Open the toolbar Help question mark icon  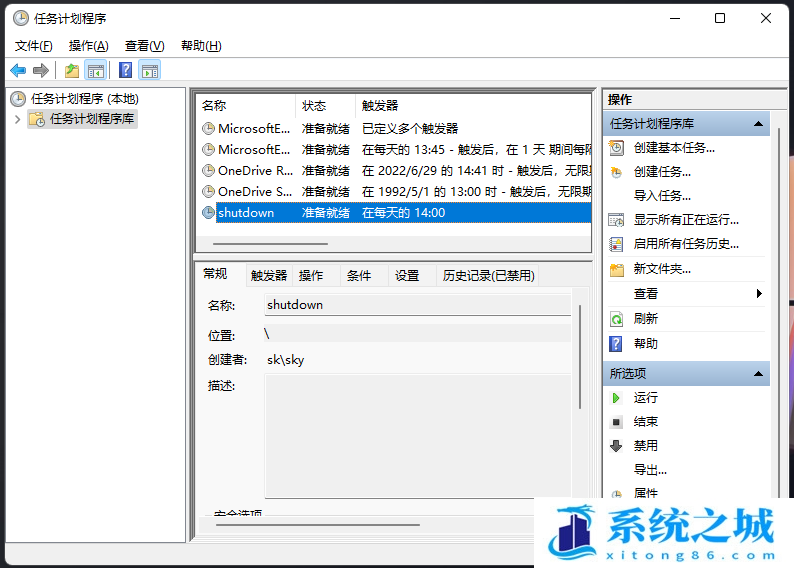point(125,70)
